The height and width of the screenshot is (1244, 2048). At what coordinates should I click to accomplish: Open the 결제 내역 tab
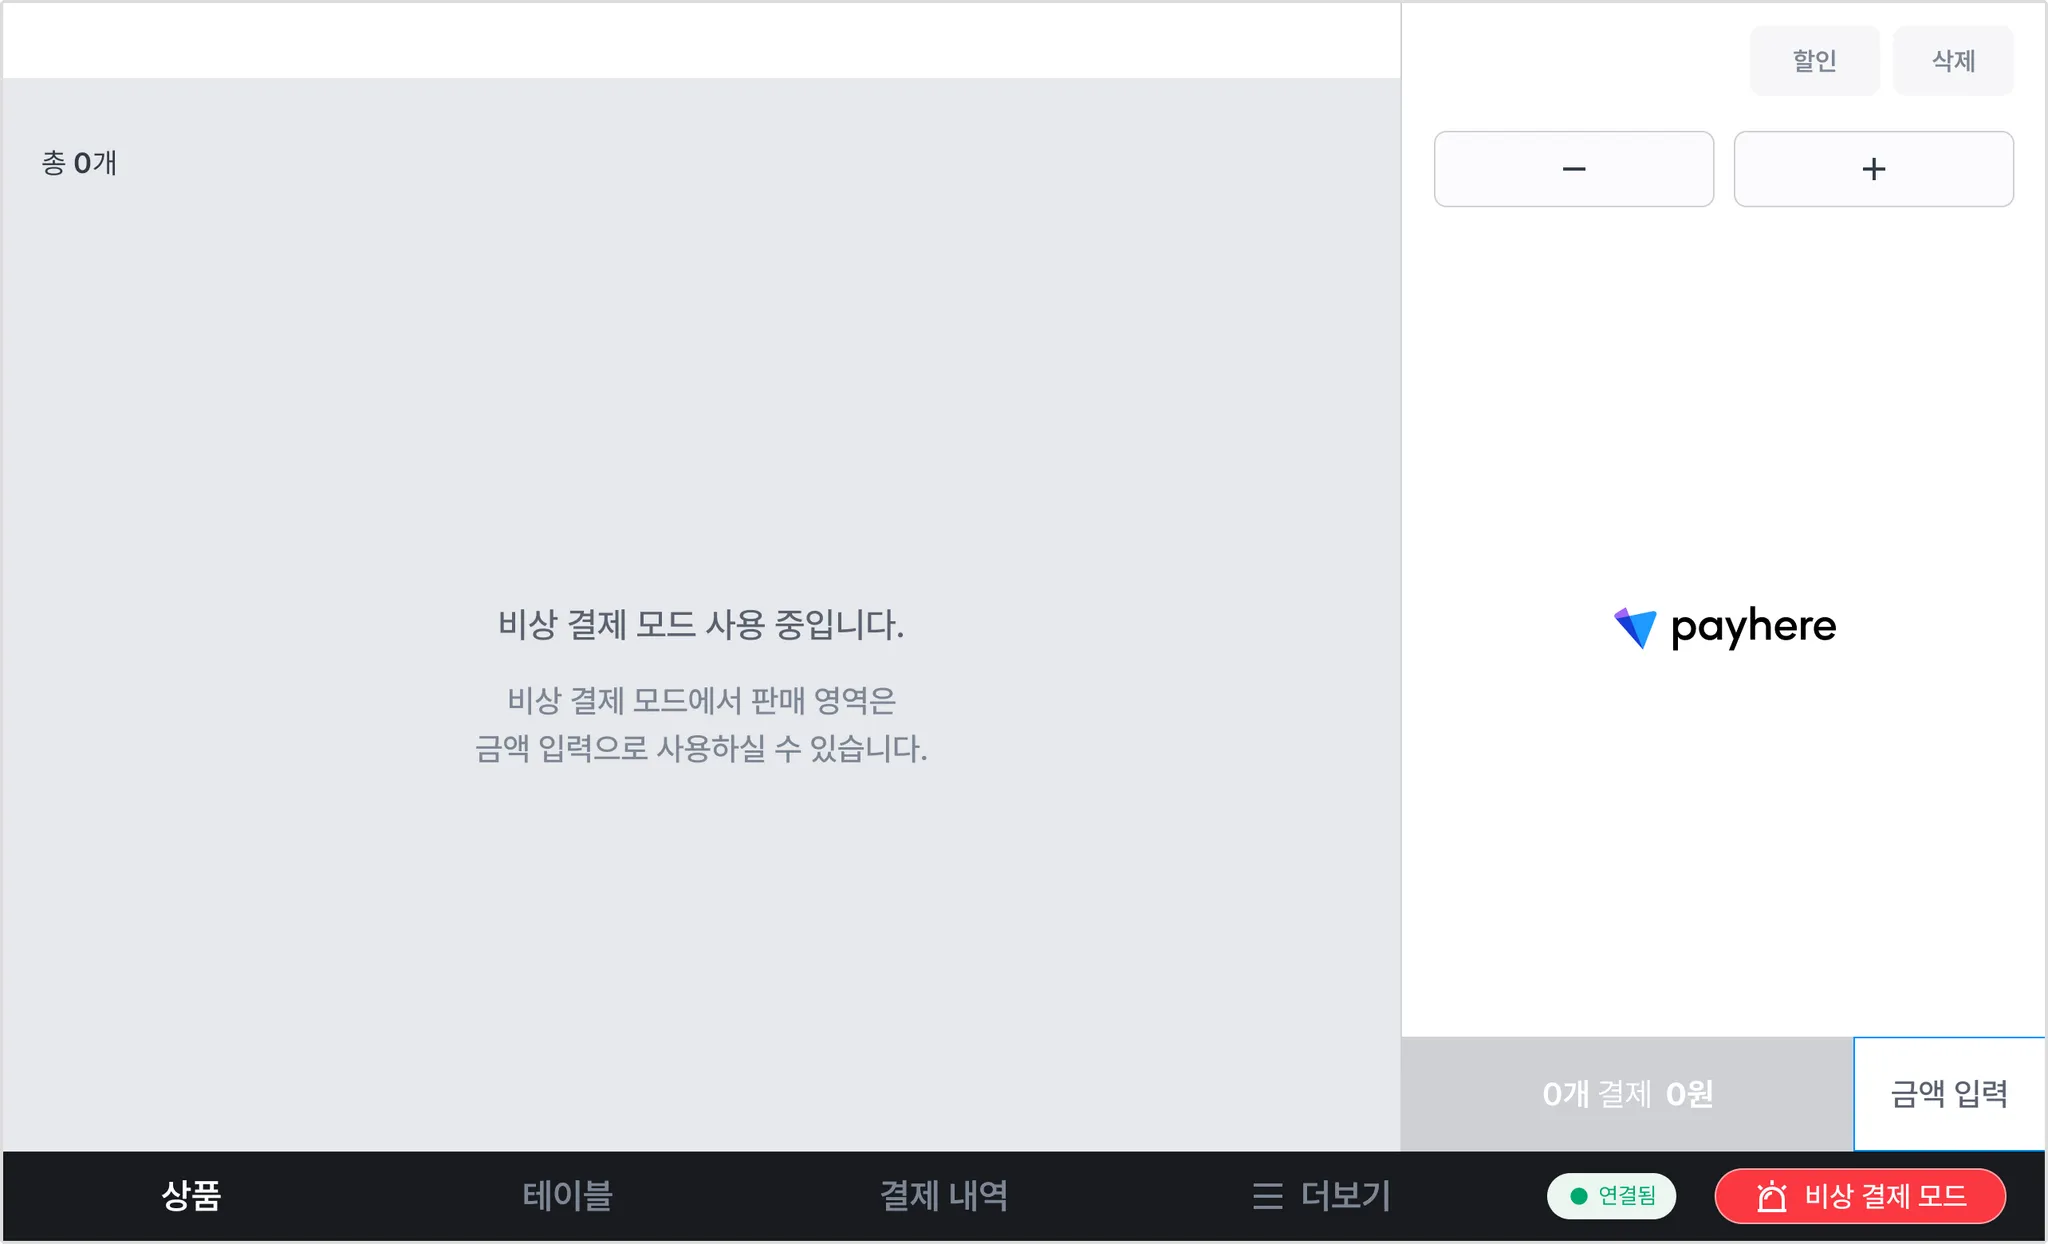(x=944, y=1196)
